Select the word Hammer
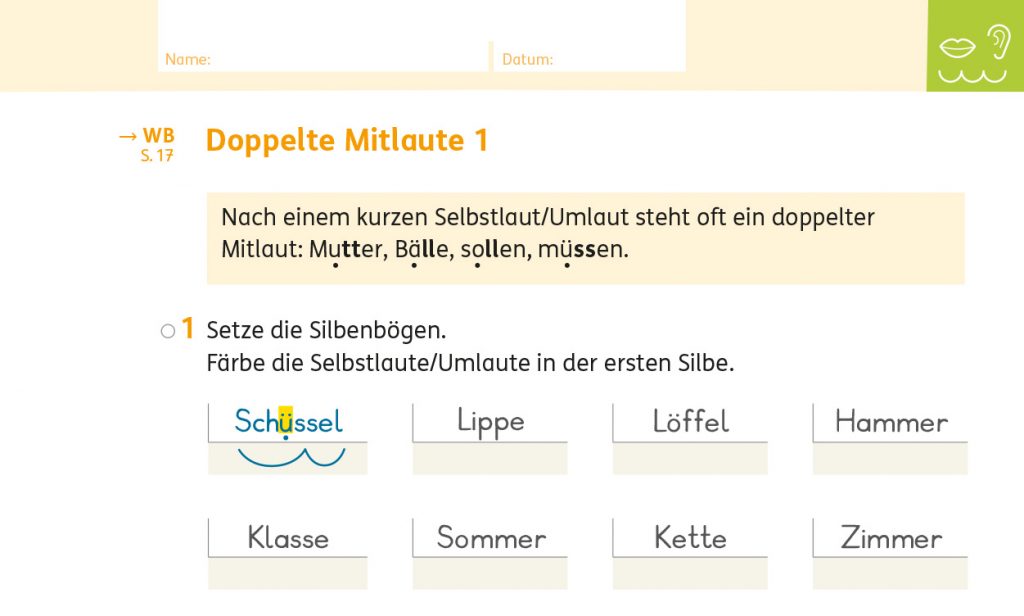1024x616 pixels. click(x=891, y=421)
